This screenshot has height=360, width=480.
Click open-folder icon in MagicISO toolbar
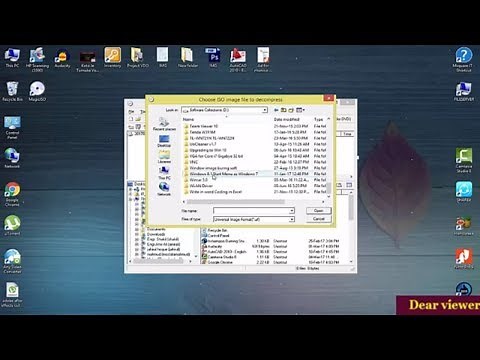[138, 119]
